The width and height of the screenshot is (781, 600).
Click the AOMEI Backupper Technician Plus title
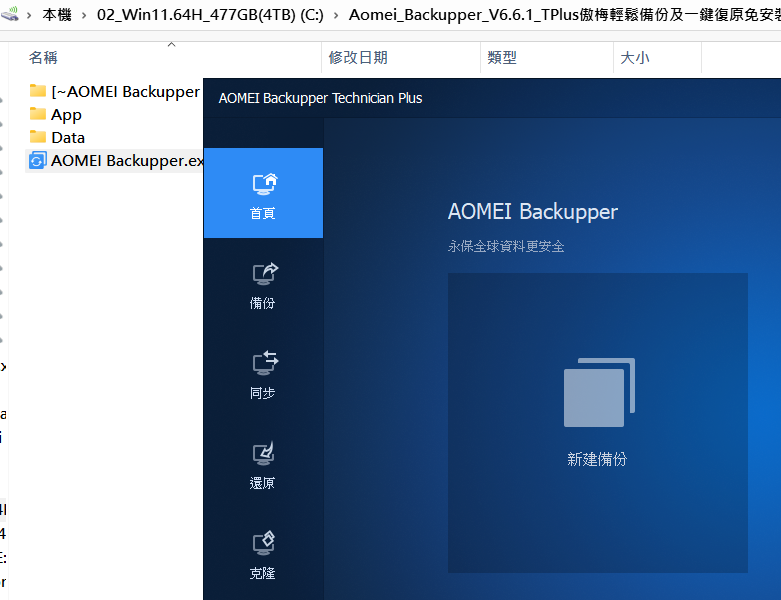pos(320,98)
